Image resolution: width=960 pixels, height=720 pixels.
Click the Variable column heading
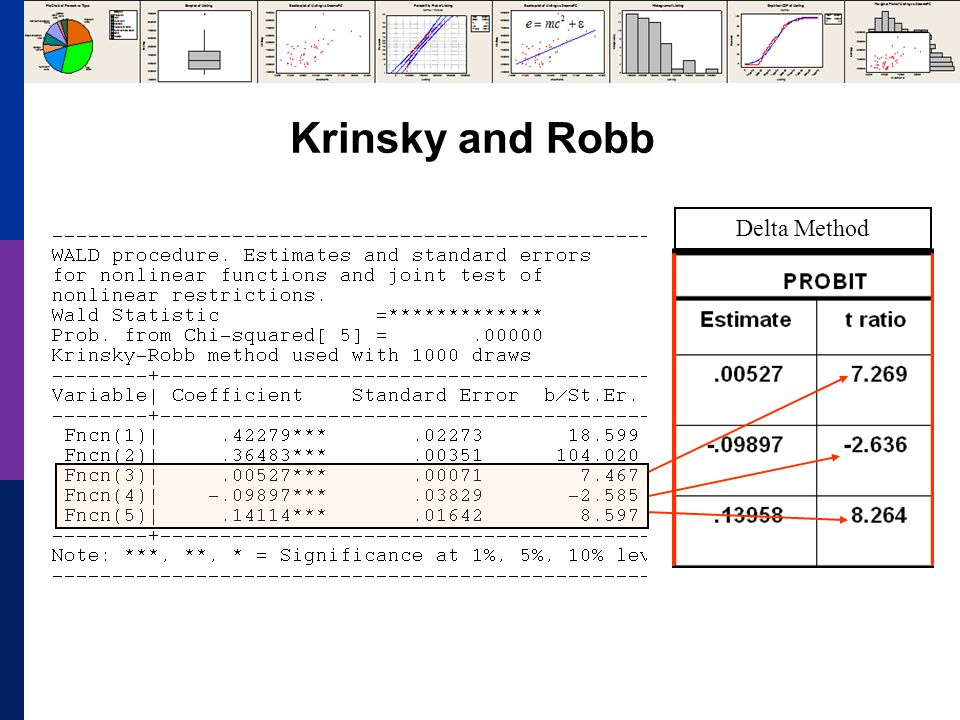point(99,396)
